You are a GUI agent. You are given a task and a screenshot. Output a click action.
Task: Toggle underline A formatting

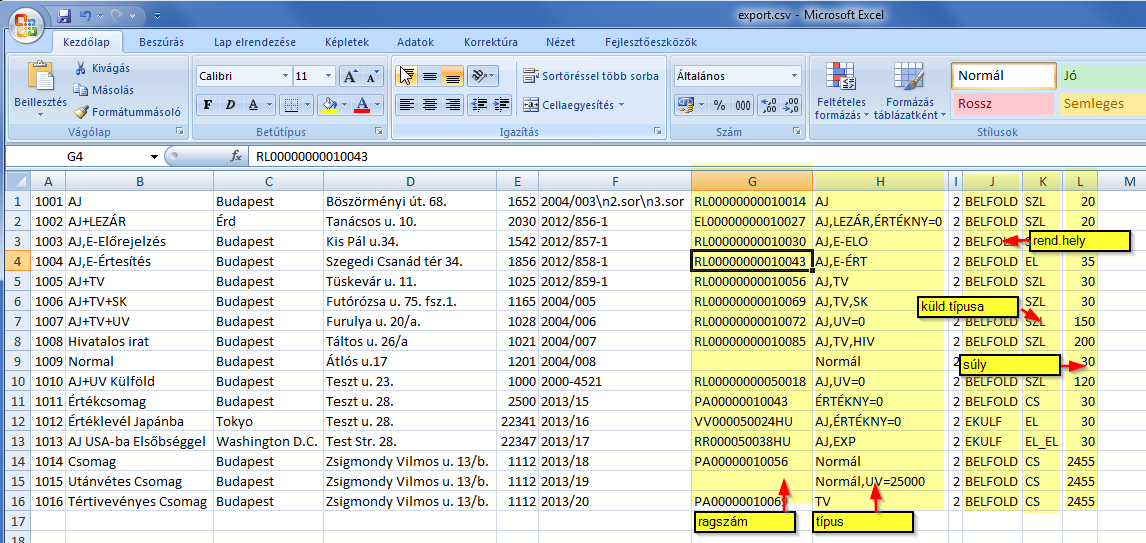(253, 105)
